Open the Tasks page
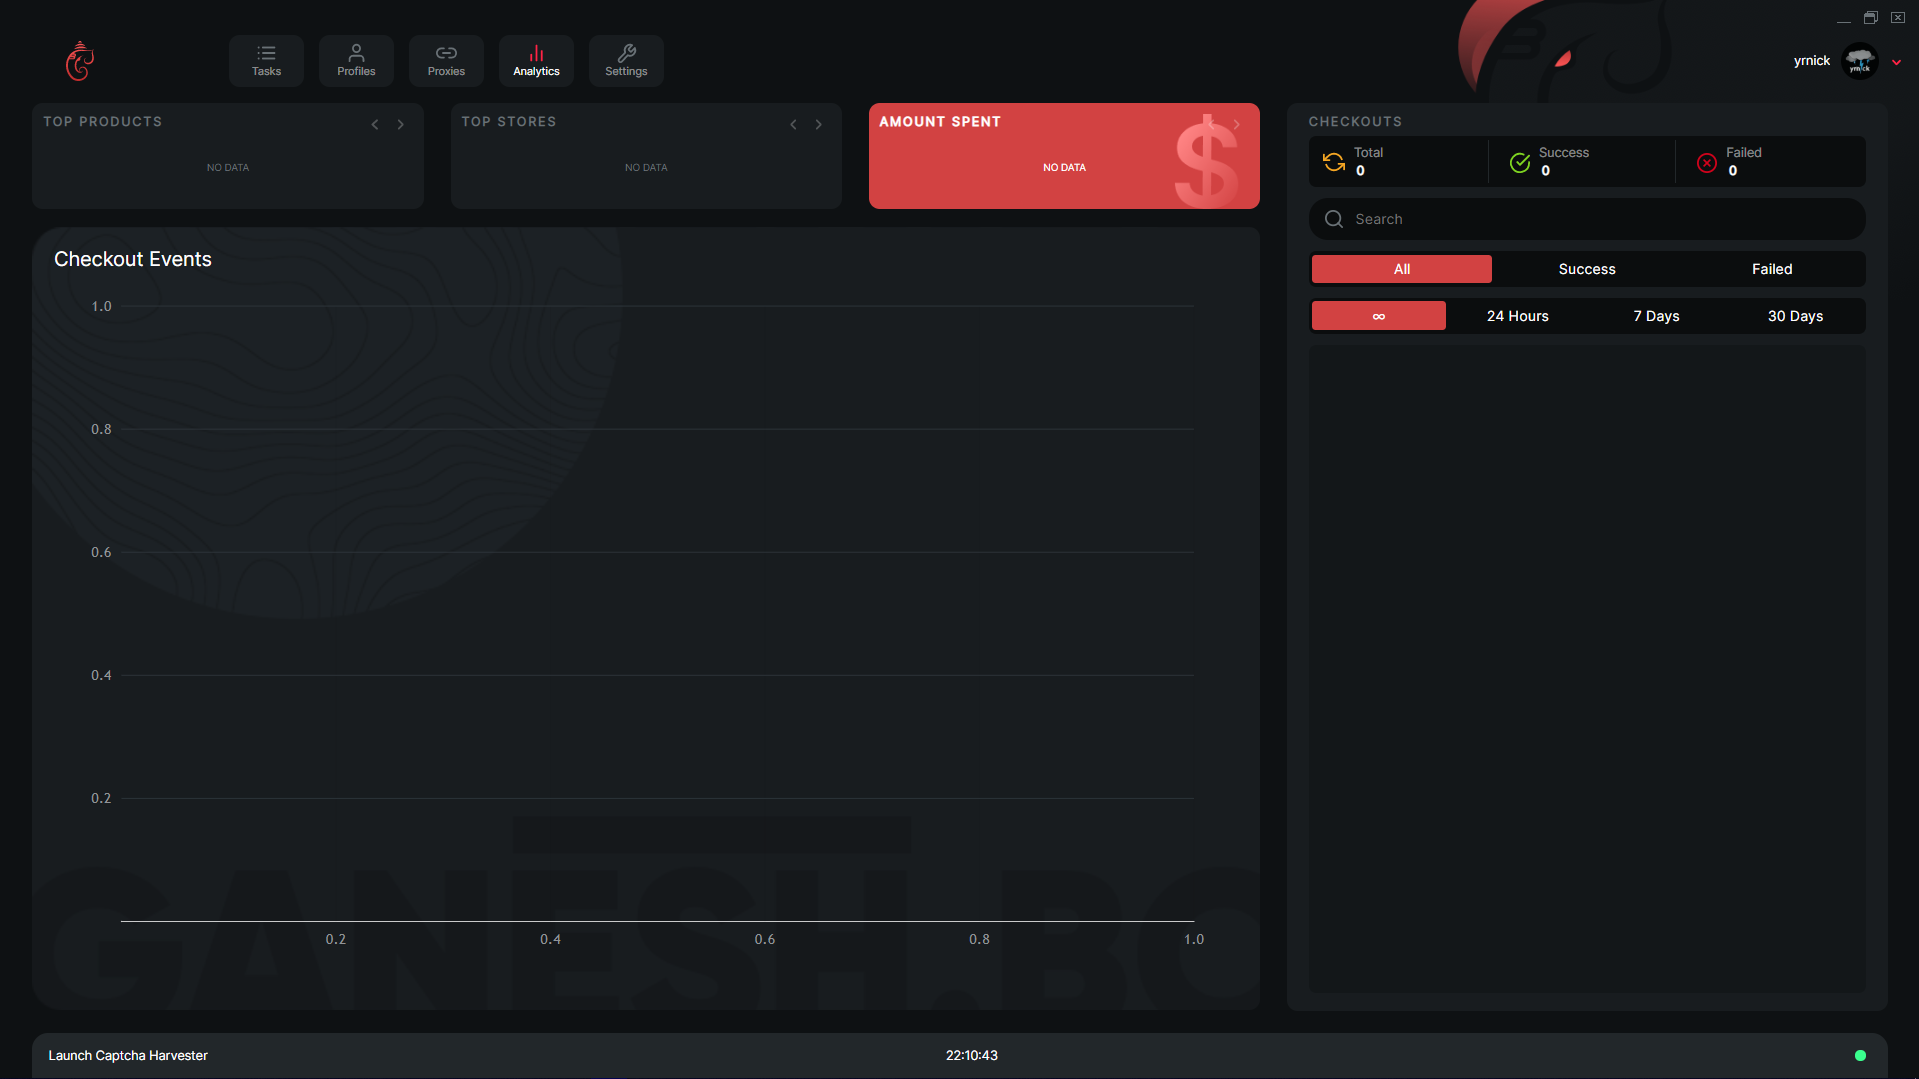The height and width of the screenshot is (1079, 1919). (266, 61)
